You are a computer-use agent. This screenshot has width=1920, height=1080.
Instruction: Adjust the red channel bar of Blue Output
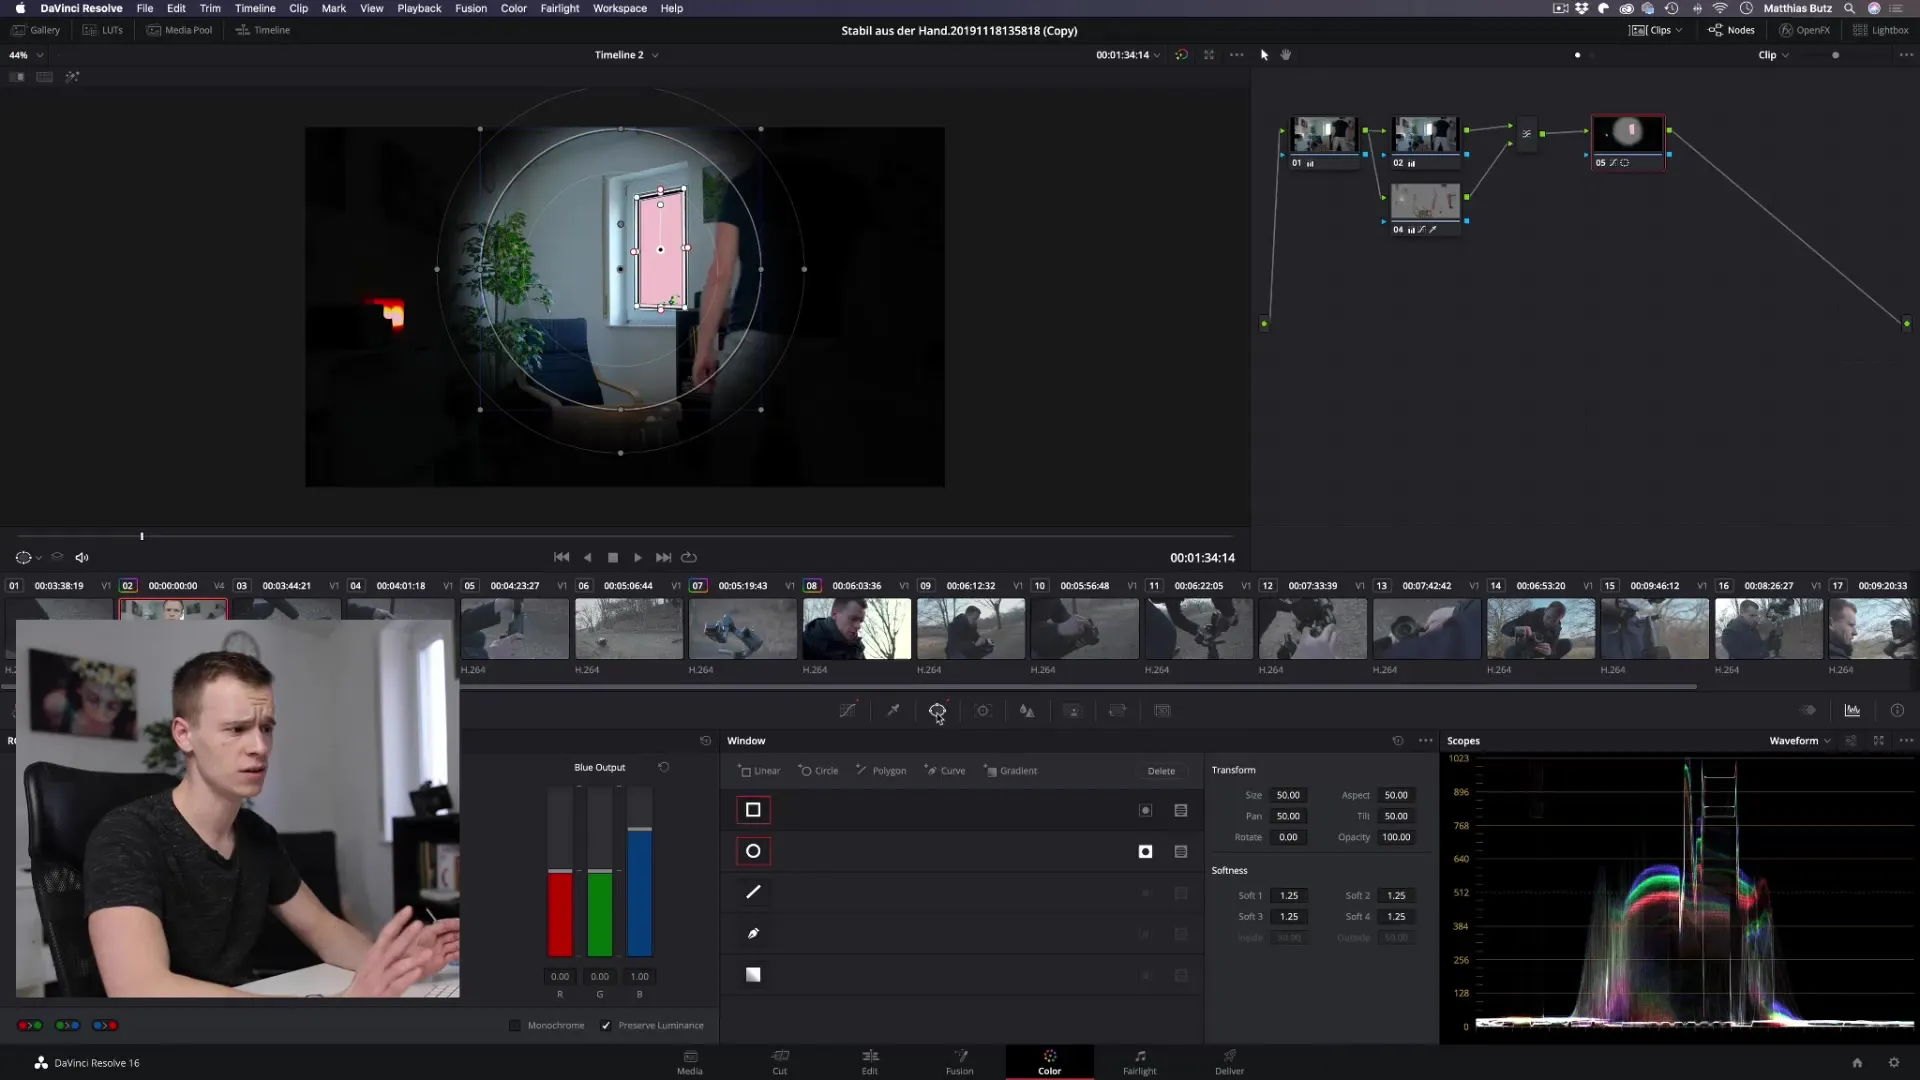click(x=560, y=871)
